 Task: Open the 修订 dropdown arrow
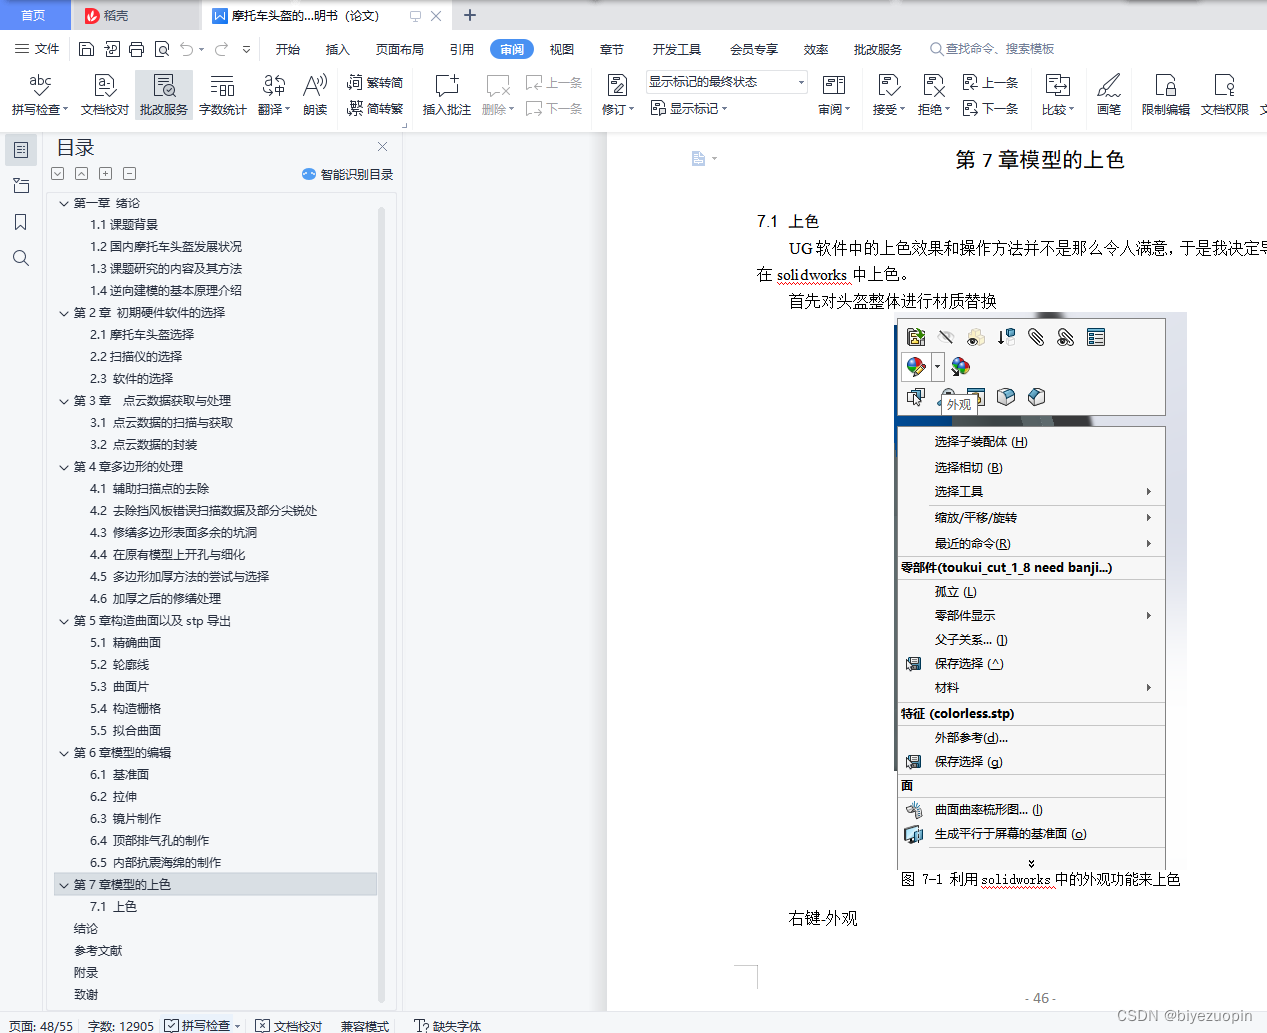(633, 108)
